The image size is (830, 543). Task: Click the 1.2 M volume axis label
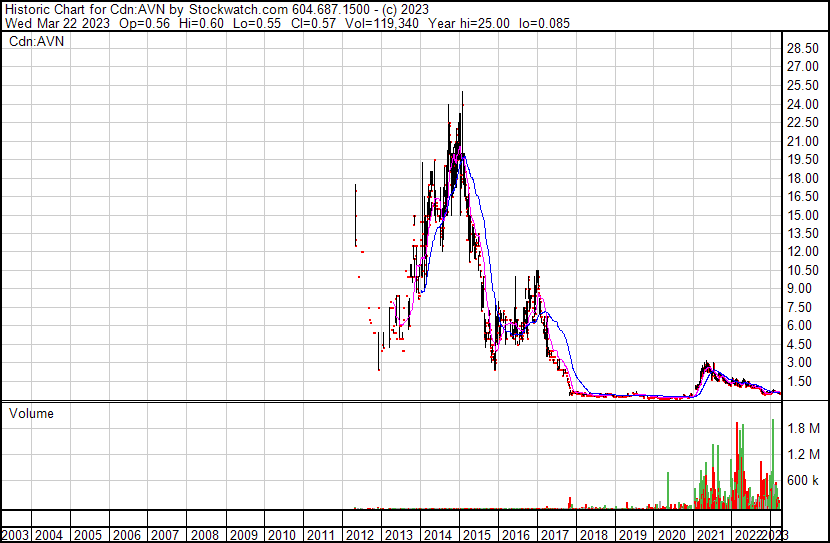pos(801,454)
